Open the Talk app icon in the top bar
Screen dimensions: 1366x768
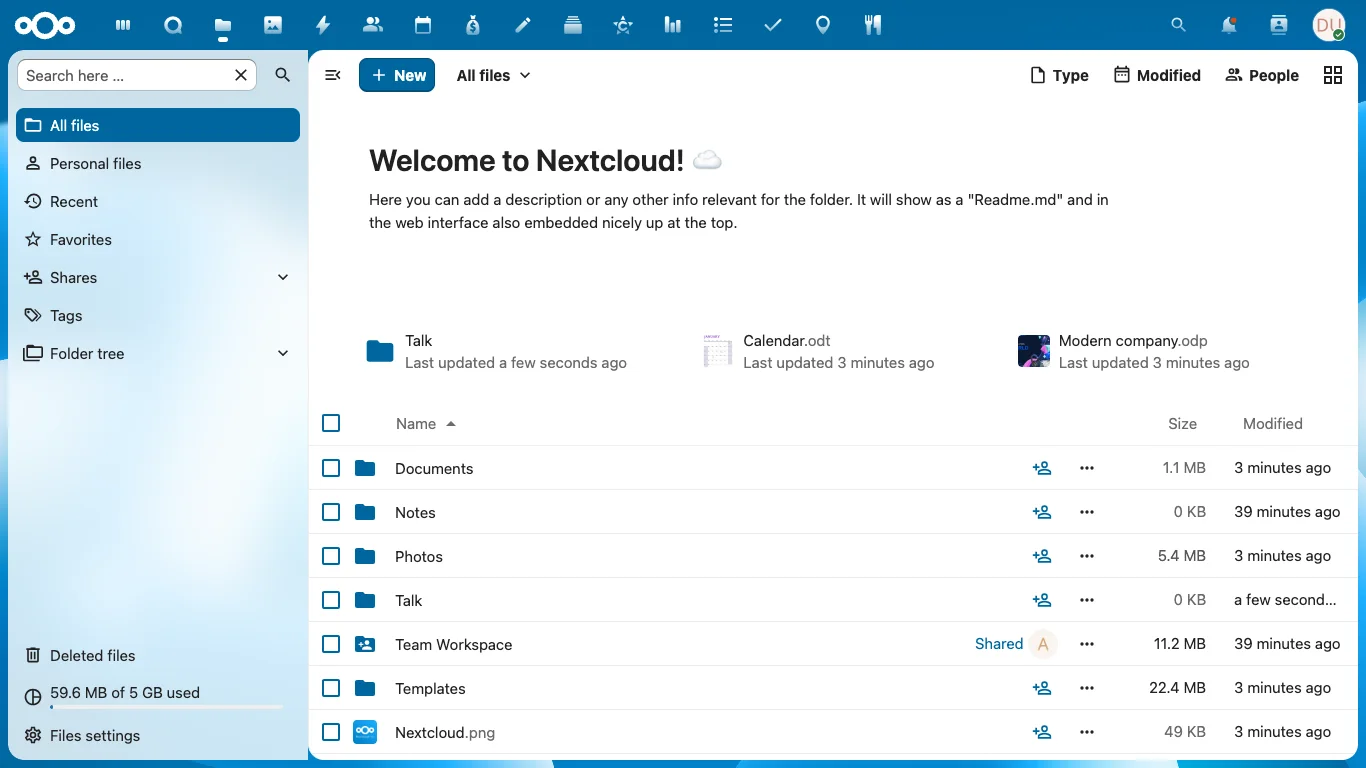click(173, 25)
